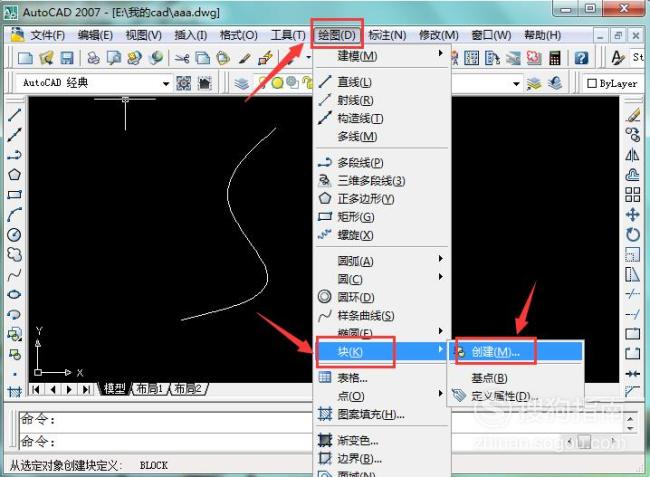Image resolution: width=650 pixels, height=477 pixels.
Task: Go to first layout tab arrow
Action: [x=36, y=390]
